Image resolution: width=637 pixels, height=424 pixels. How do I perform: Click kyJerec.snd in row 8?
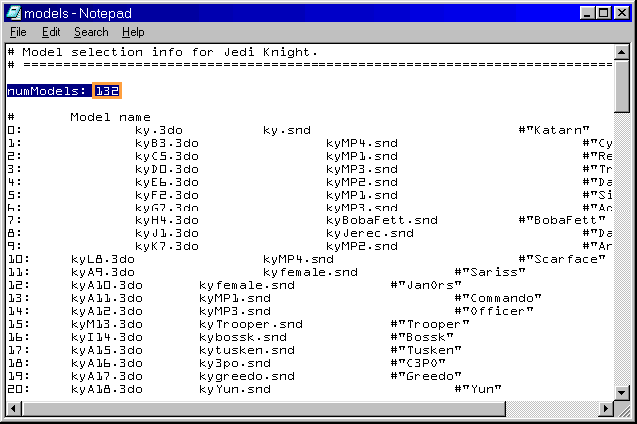(x=370, y=233)
